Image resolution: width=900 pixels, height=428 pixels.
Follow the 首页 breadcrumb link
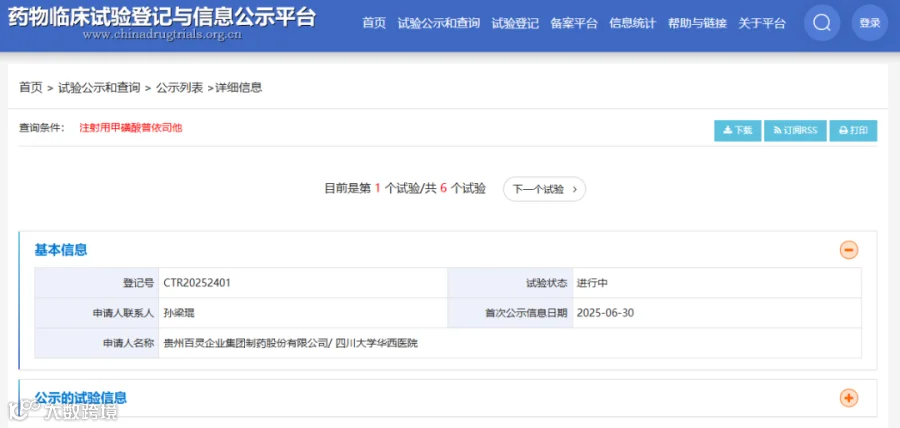click(31, 88)
